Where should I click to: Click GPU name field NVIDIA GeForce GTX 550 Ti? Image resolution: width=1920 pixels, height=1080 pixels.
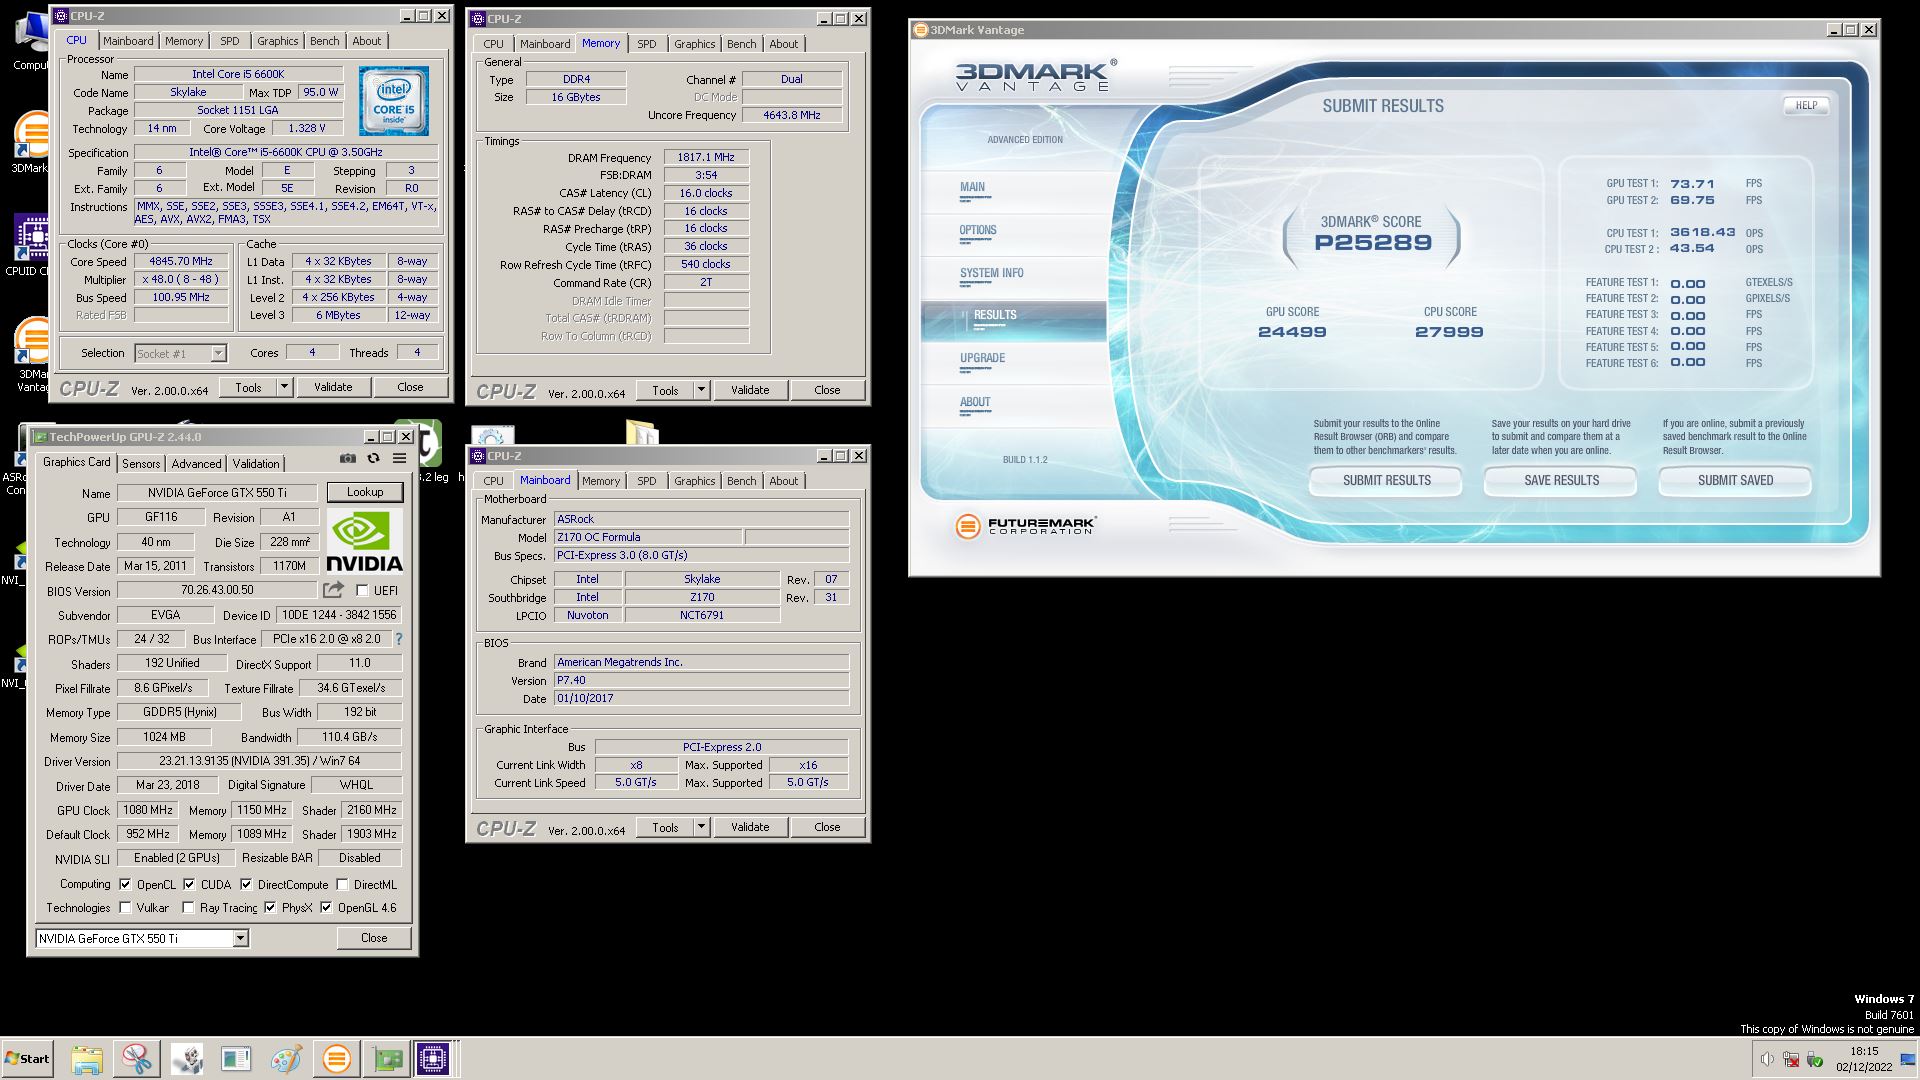(x=217, y=492)
